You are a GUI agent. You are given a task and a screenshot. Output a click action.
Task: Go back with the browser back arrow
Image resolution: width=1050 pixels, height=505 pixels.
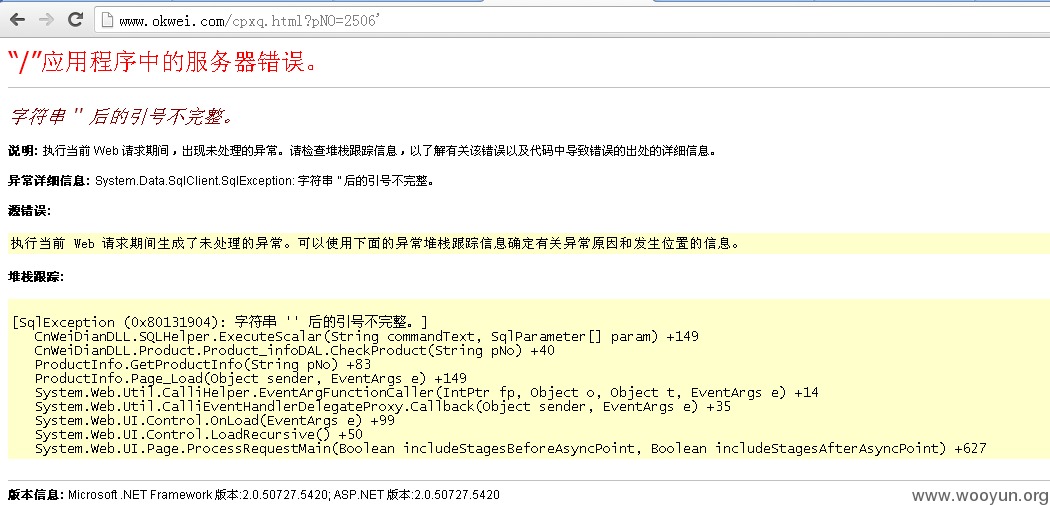click(x=17, y=20)
